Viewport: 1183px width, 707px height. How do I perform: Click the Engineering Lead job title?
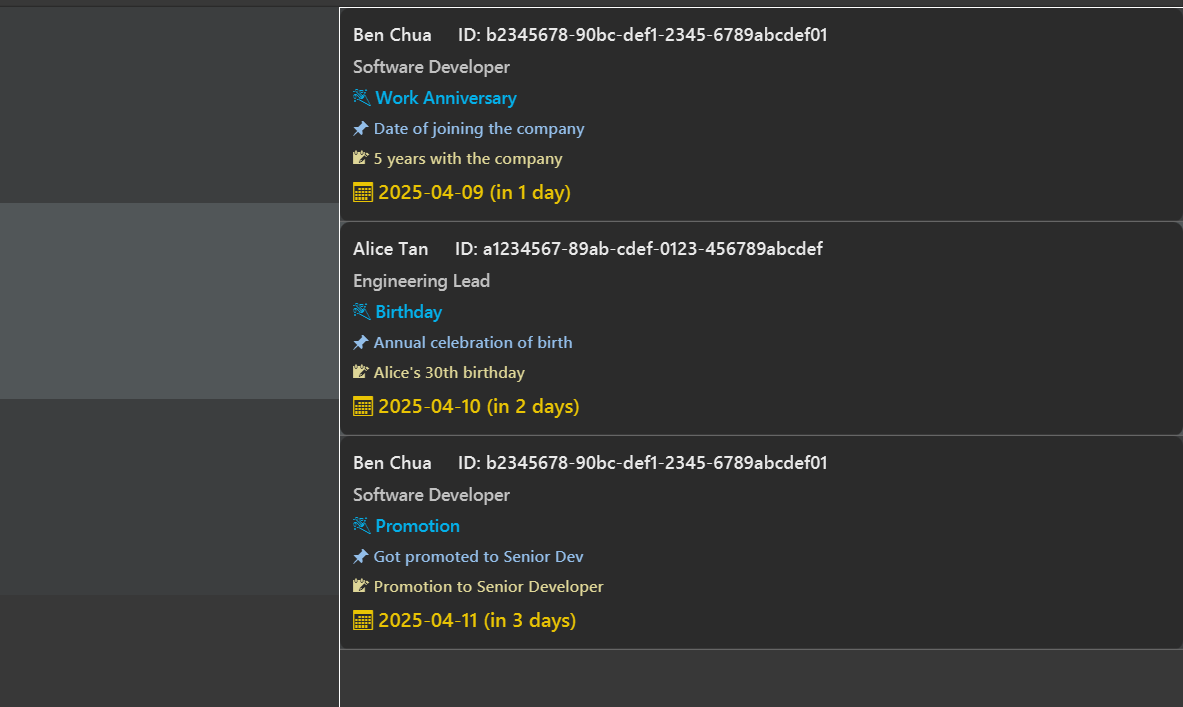point(422,281)
